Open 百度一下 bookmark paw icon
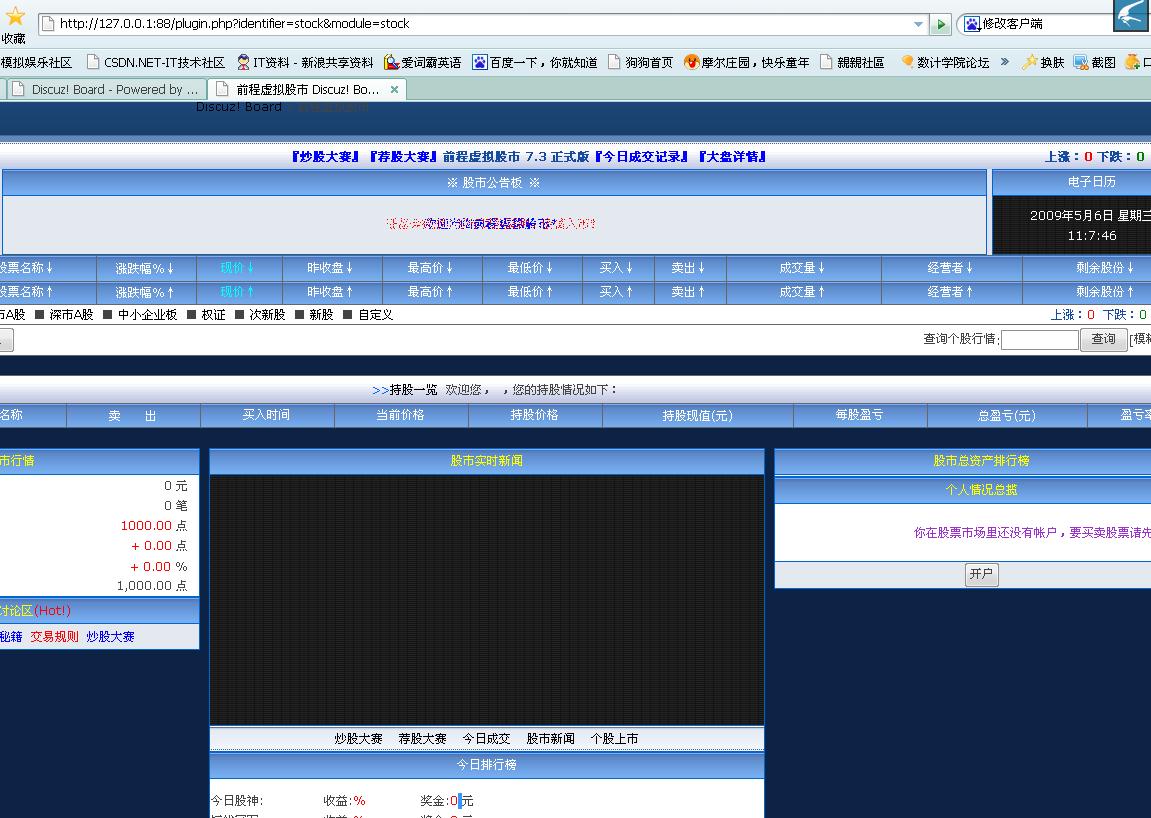Viewport: 1151px width, 818px height. click(480, 62)
